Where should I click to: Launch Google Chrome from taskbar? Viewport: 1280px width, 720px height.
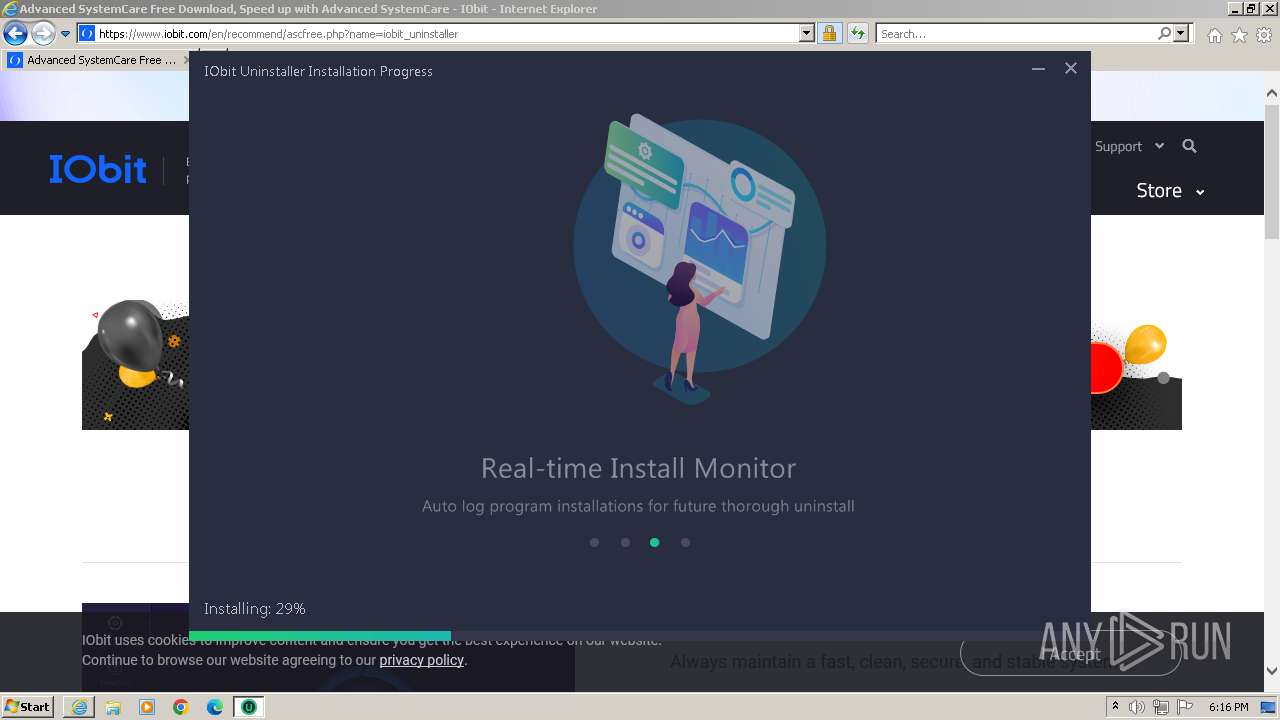(181, 707)
